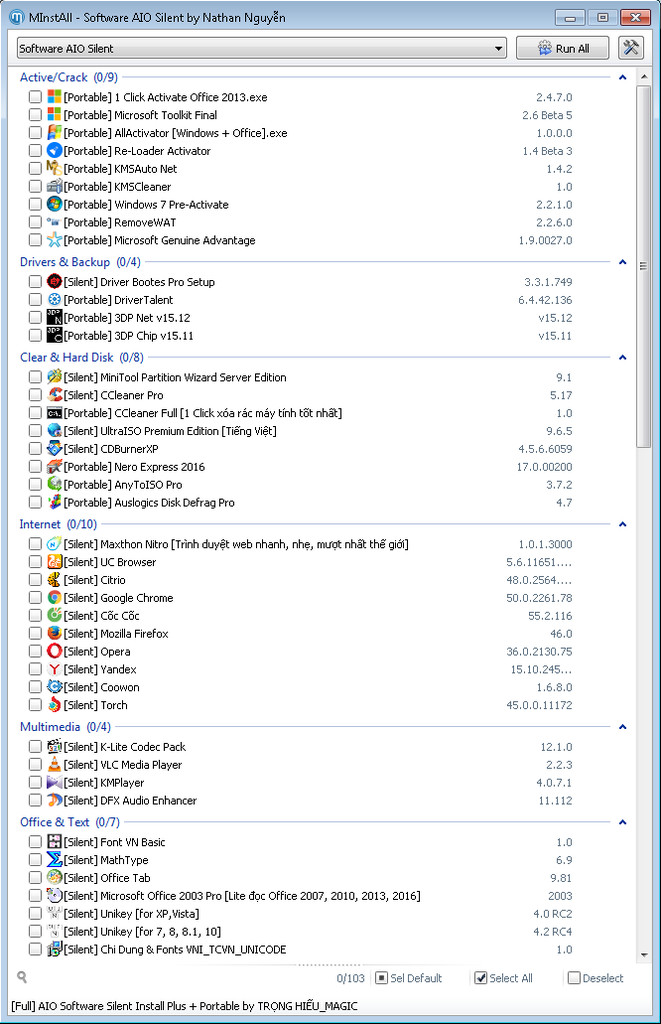This screenshot has height=1024, width=661.
Task: Click the Maxthon Nitro icon
Action: pyautogui.click(x=54, y=544)
